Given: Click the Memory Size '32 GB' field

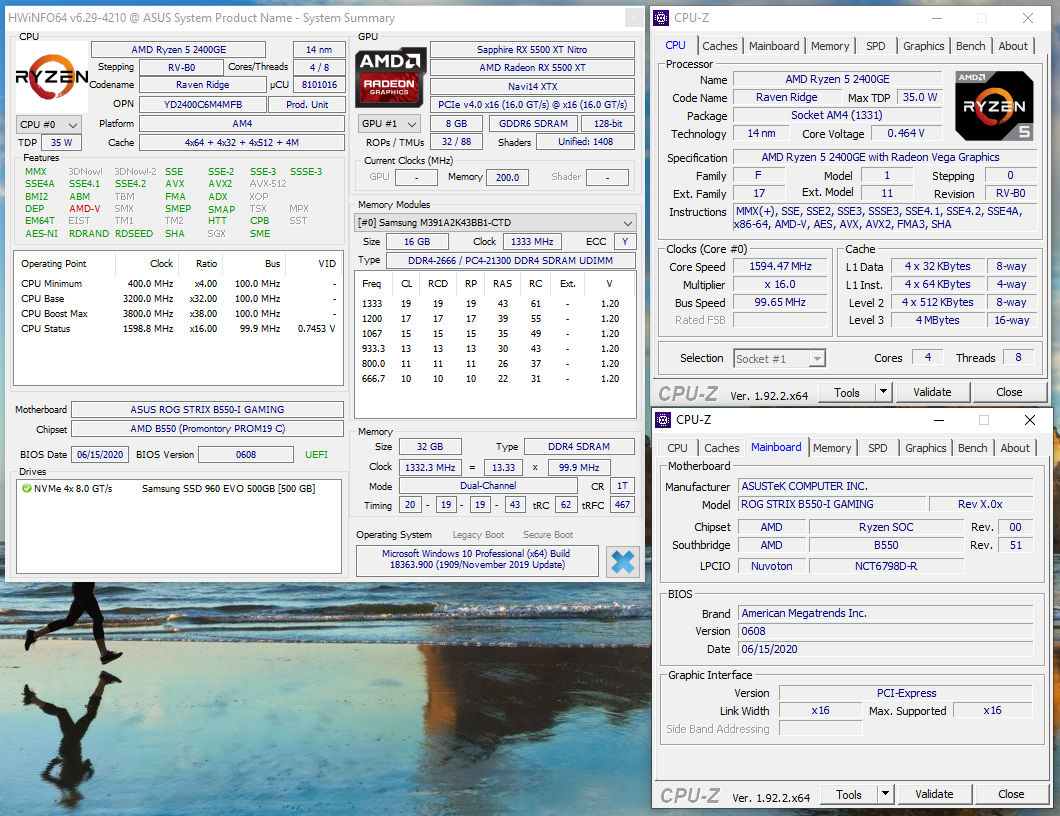Looking at the screenshot, I should (430, 446).
